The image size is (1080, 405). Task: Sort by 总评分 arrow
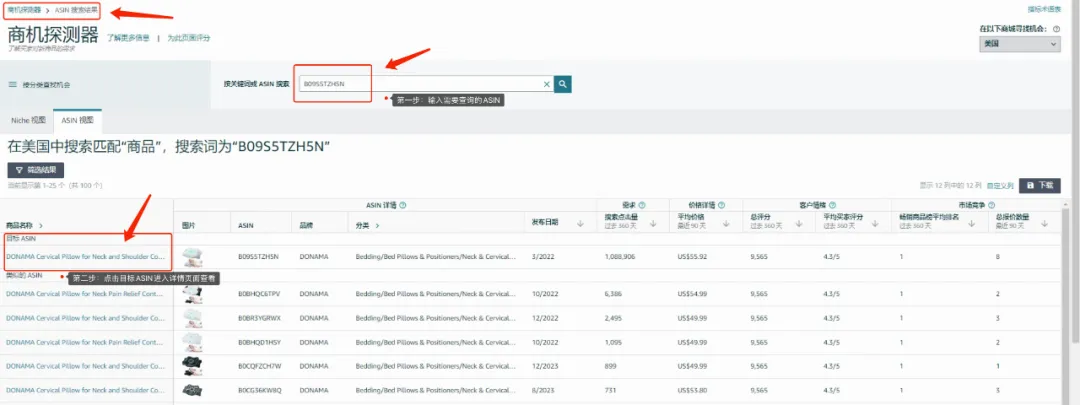[x=799, y=222]
